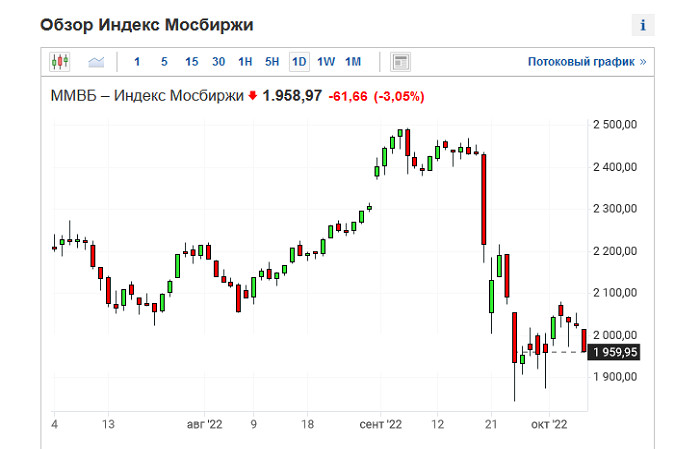Switch to the 1W weekly timeframe
Screen dimensions: 675x449
click(x=326, y=62)
